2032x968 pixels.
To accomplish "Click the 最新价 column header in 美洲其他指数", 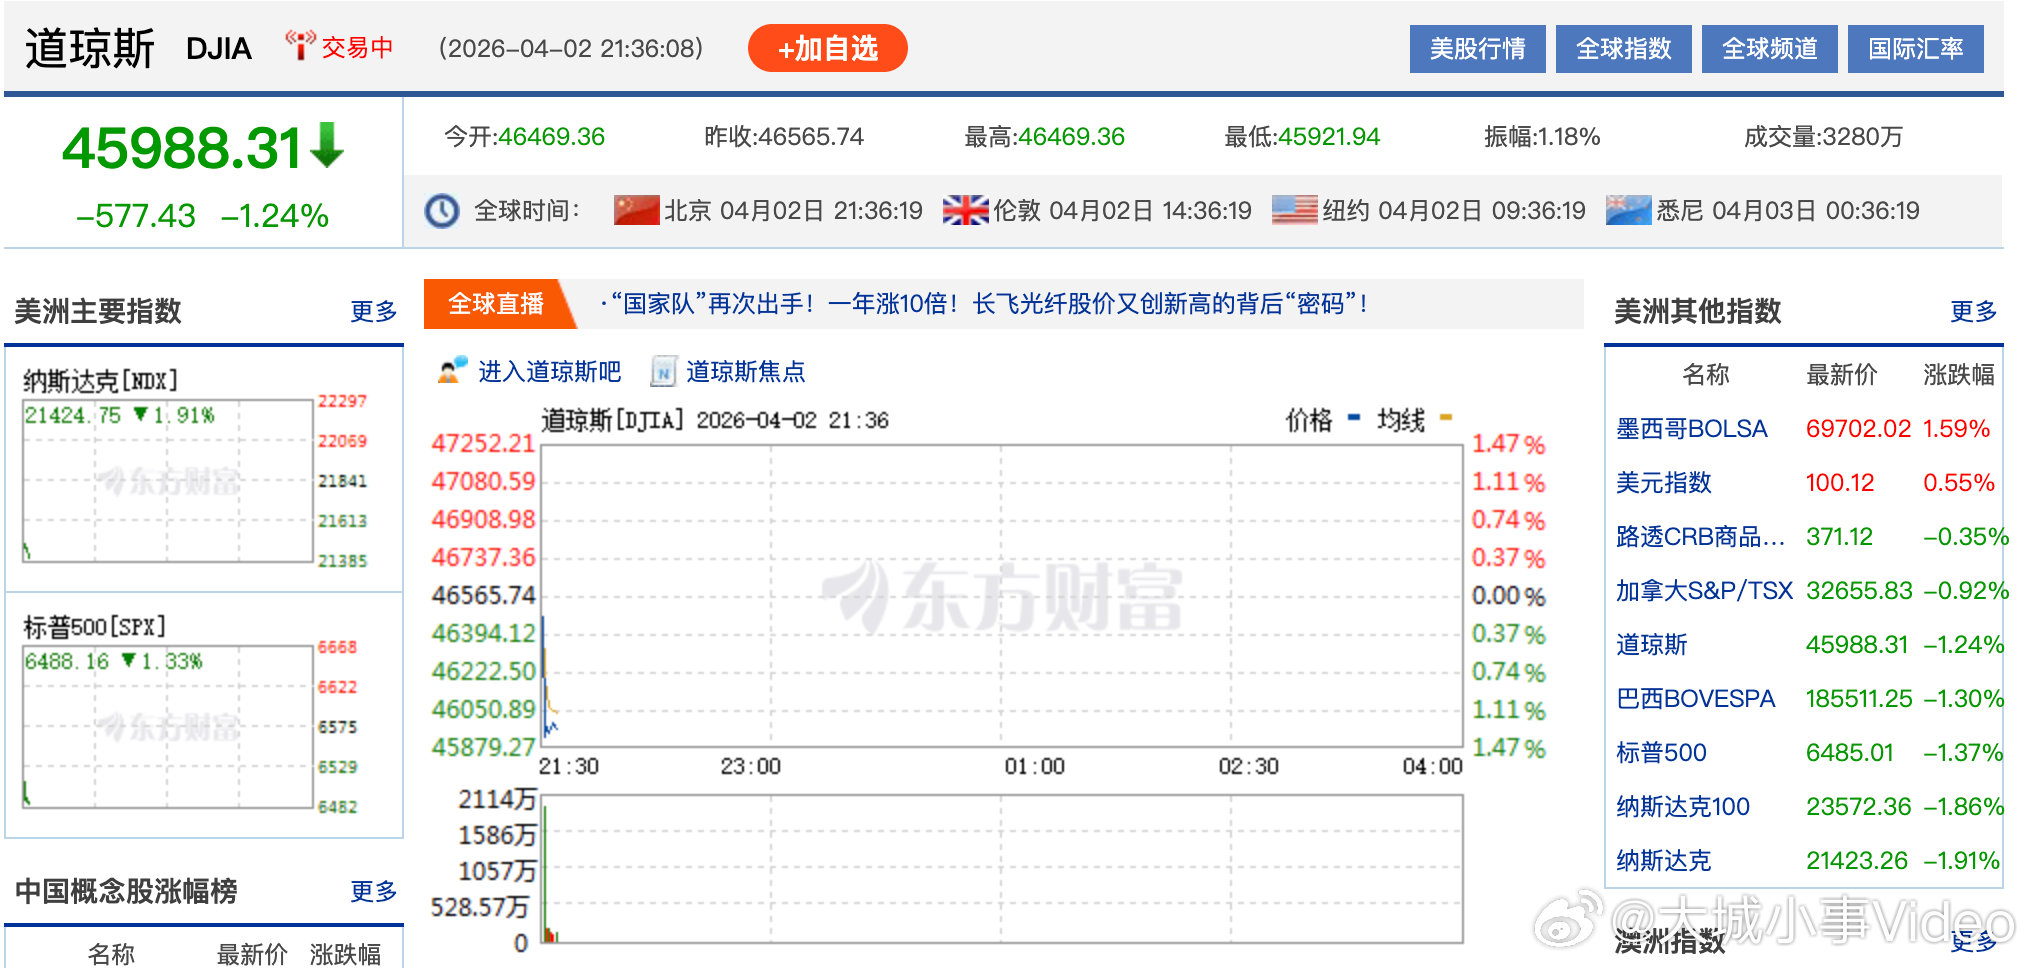I will pyautogui.click(x=1841, y=375).
